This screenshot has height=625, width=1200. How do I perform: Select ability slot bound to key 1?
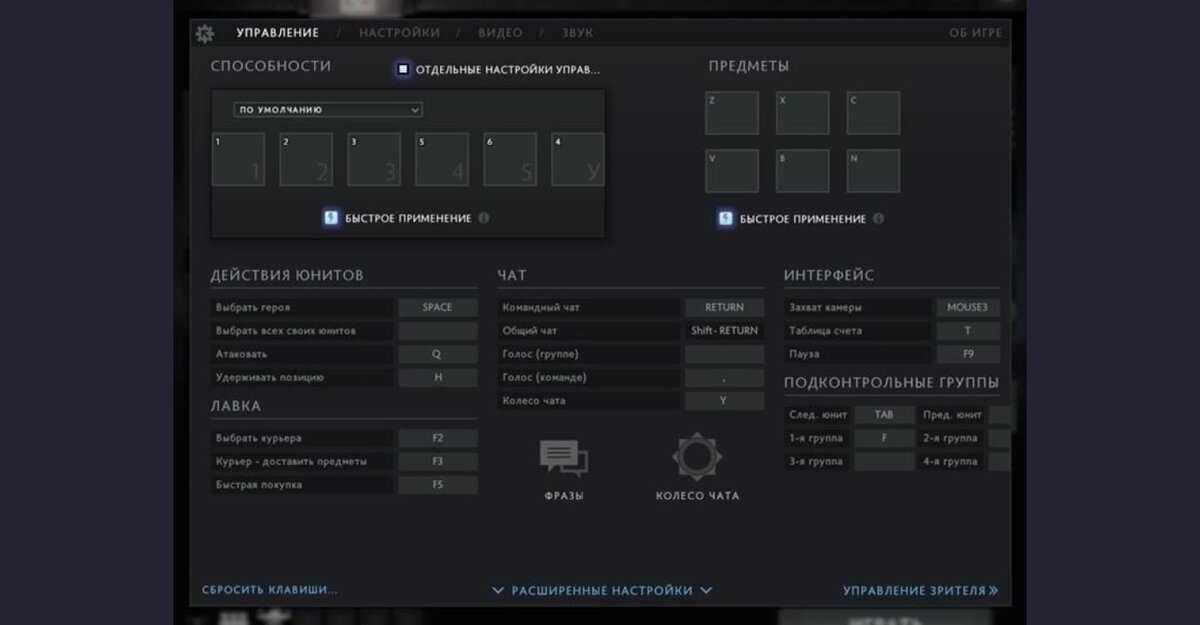(238, 160)
